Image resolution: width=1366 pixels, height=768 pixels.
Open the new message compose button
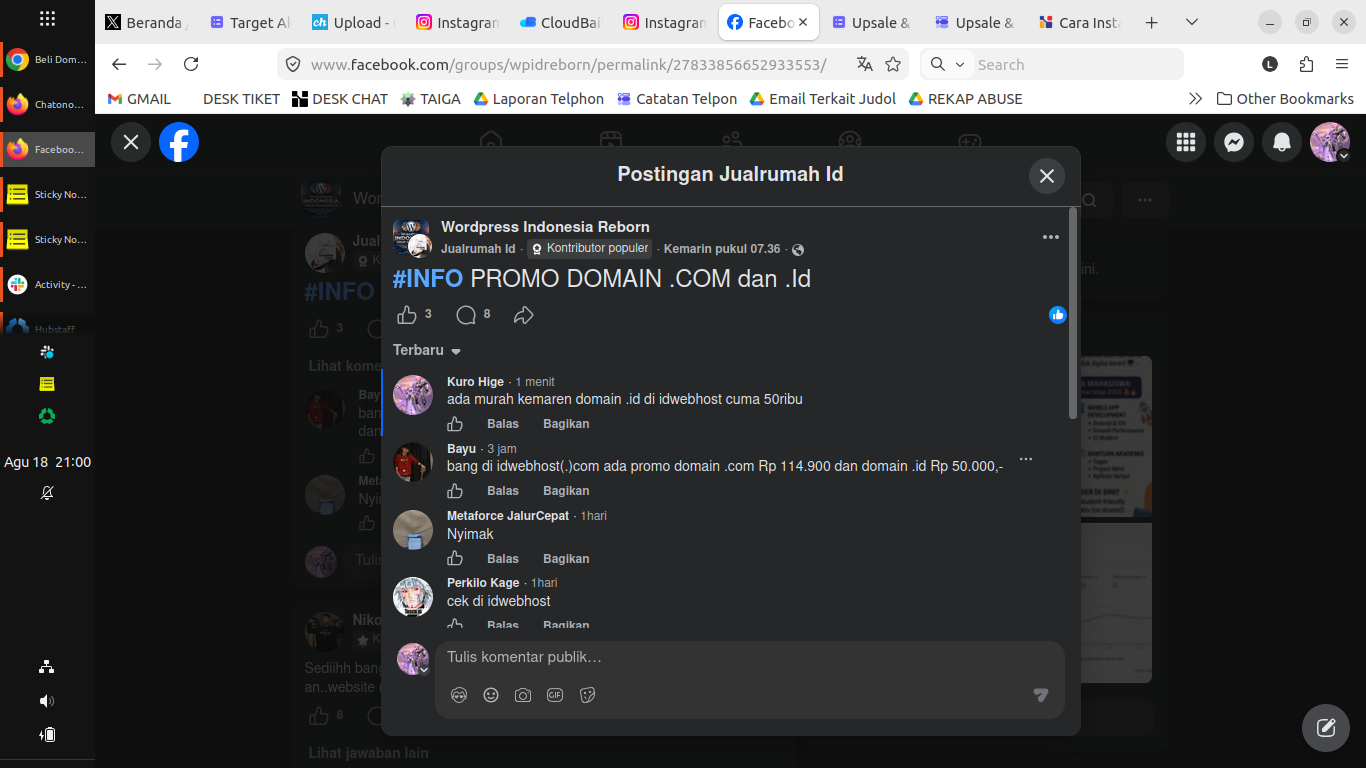[1326, 728]
